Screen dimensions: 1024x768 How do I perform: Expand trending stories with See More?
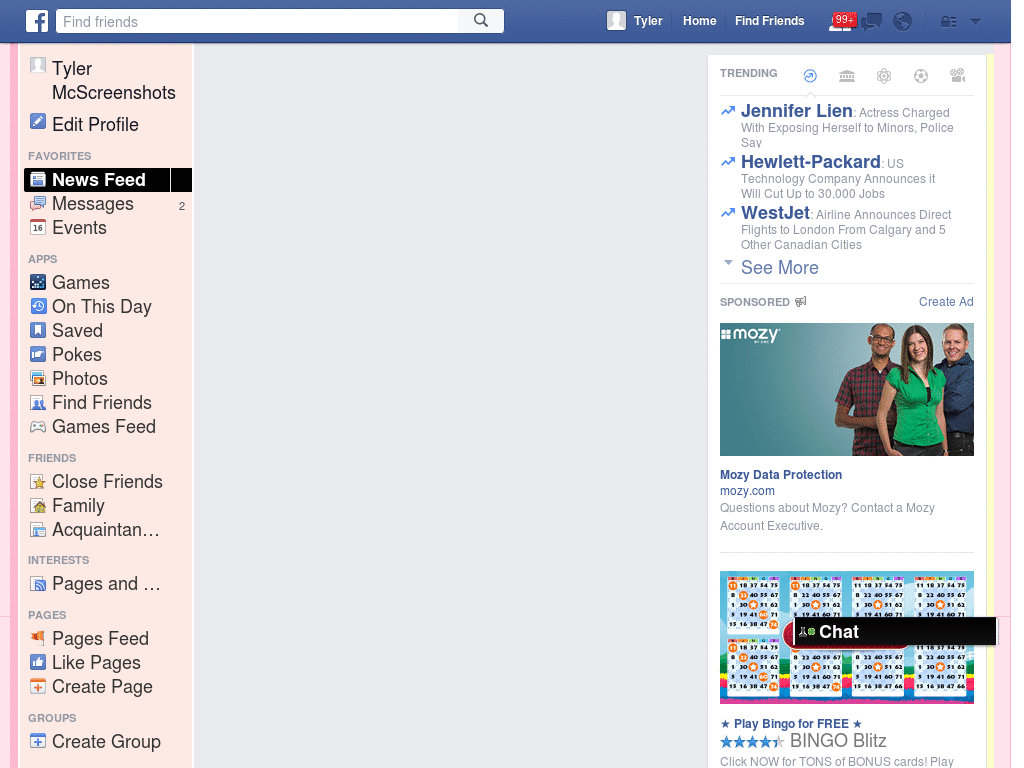[x=779, y=267]
